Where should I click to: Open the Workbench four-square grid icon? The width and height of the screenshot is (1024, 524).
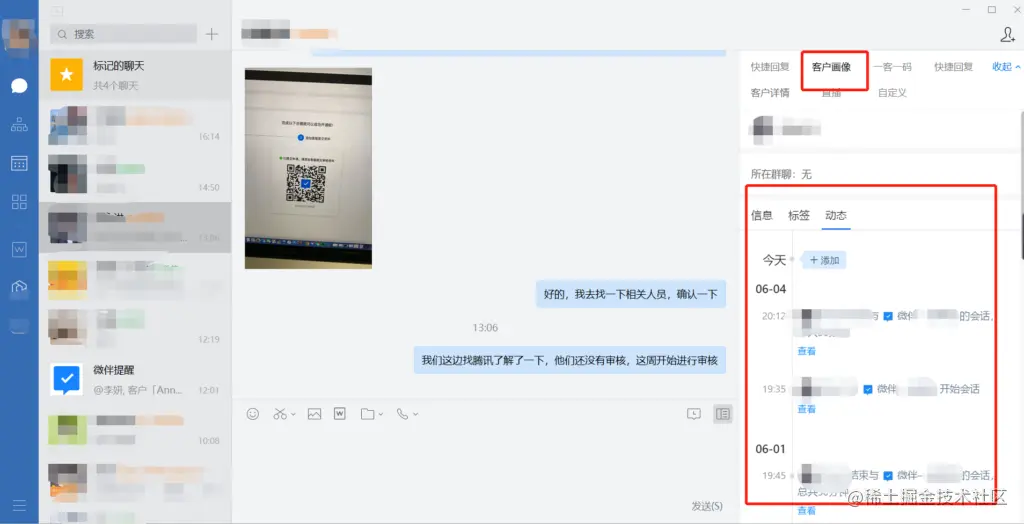pos(19,201)
